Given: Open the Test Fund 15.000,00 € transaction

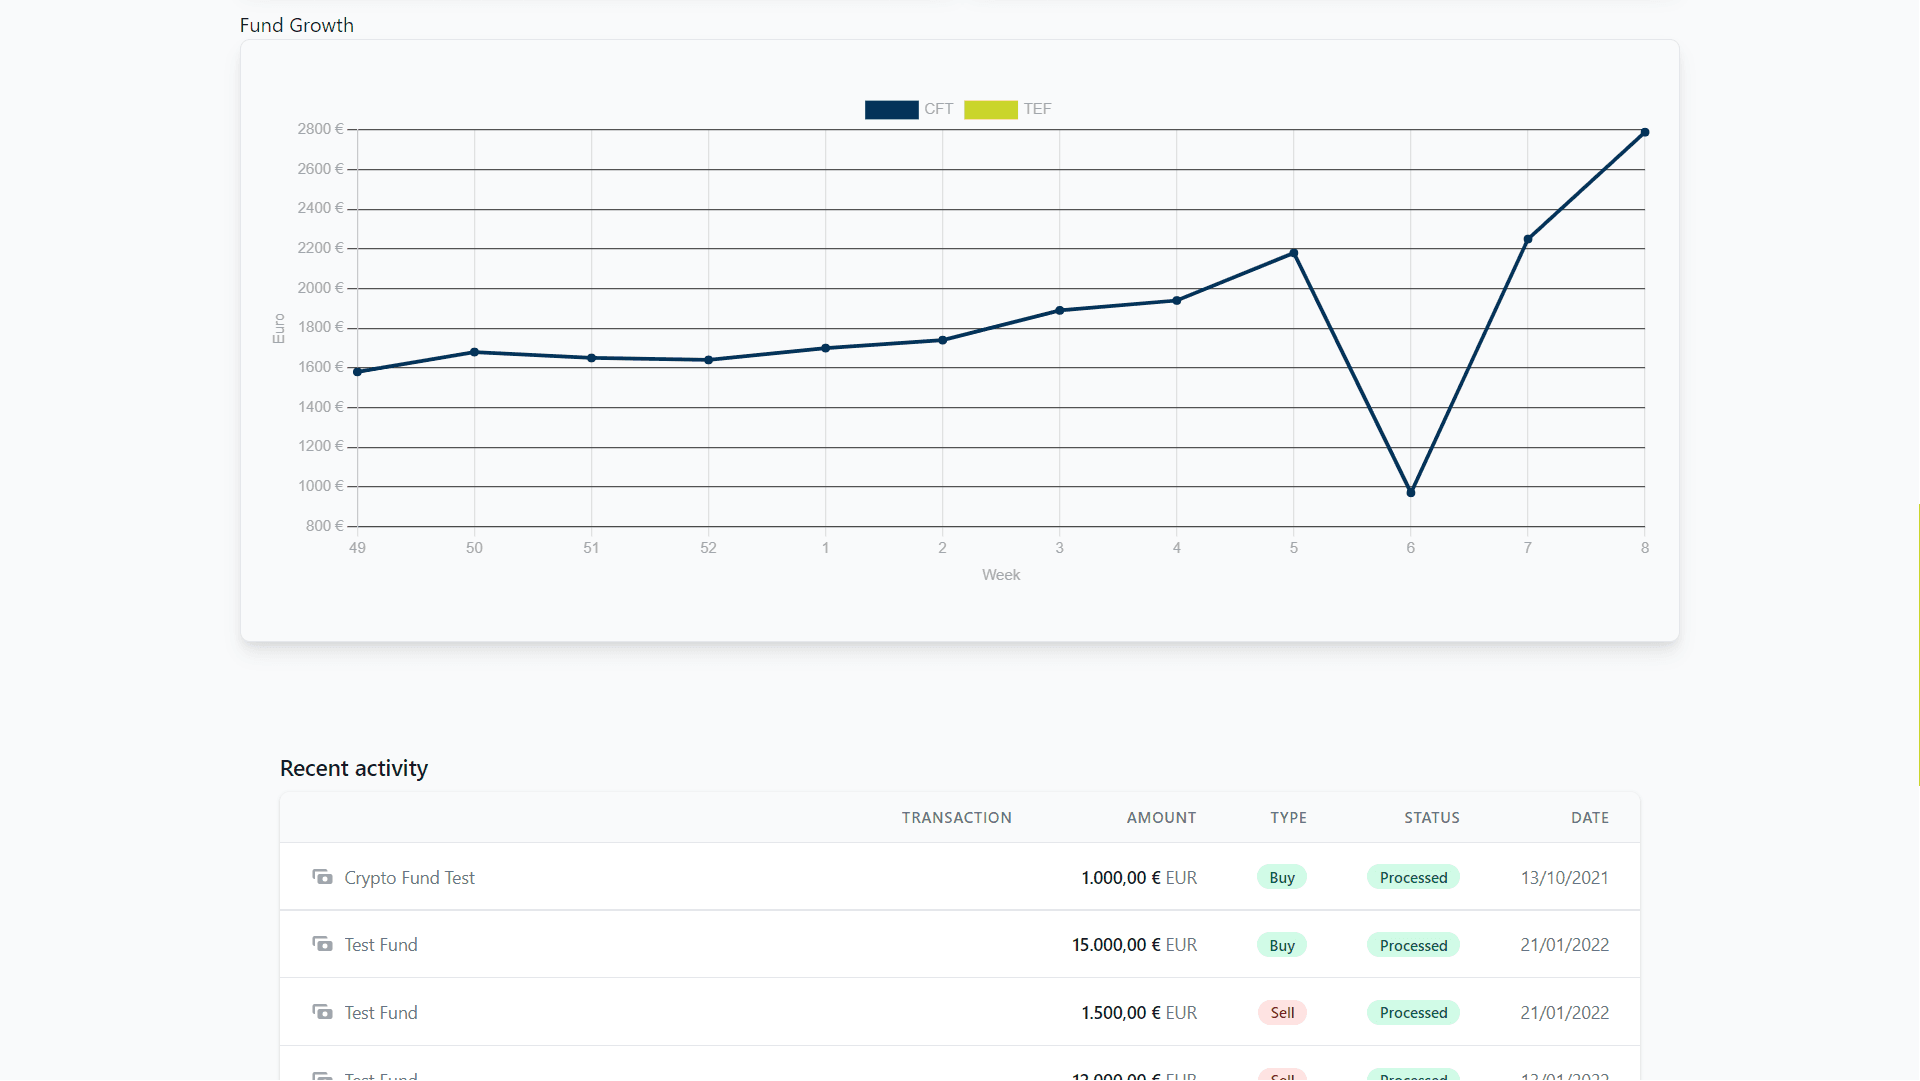Looking at the screenshot, I should pyautogui.click(x=381, y=945).
